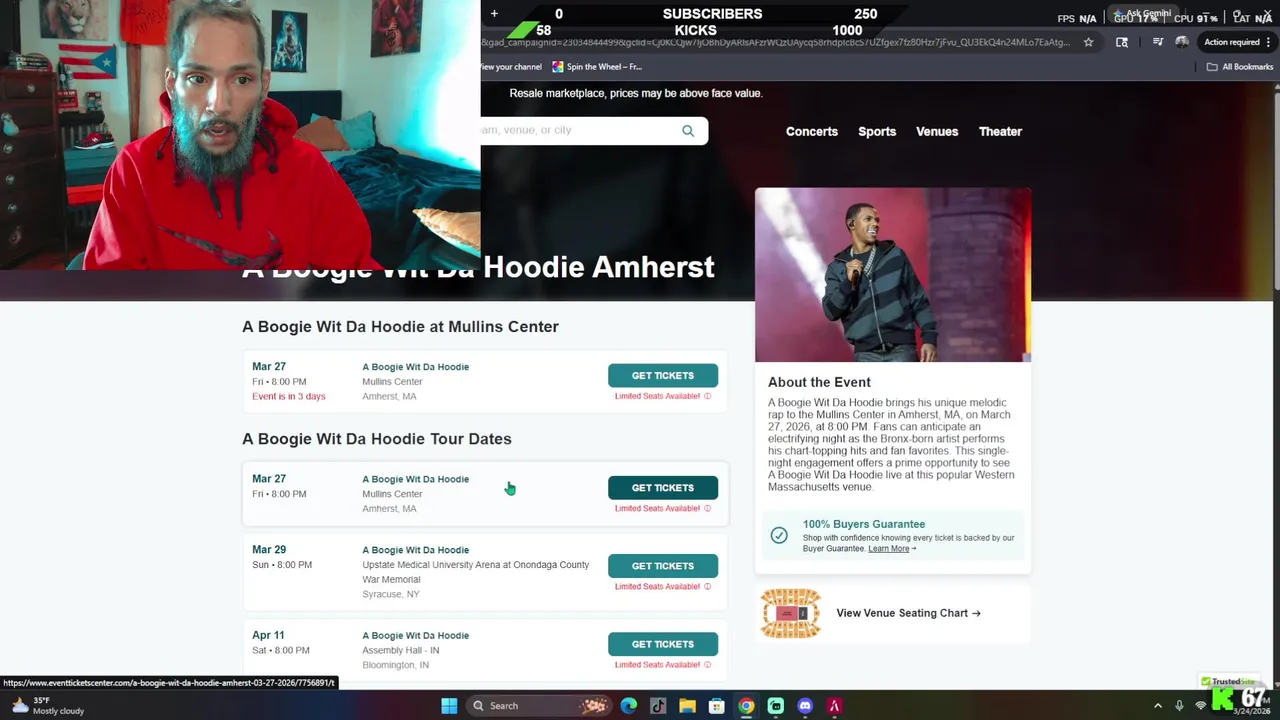Image resolution: width=1280 pixels, height=720 pixels.
Task: Click the team, venue, or city search field
Action: tap(578, 131)
